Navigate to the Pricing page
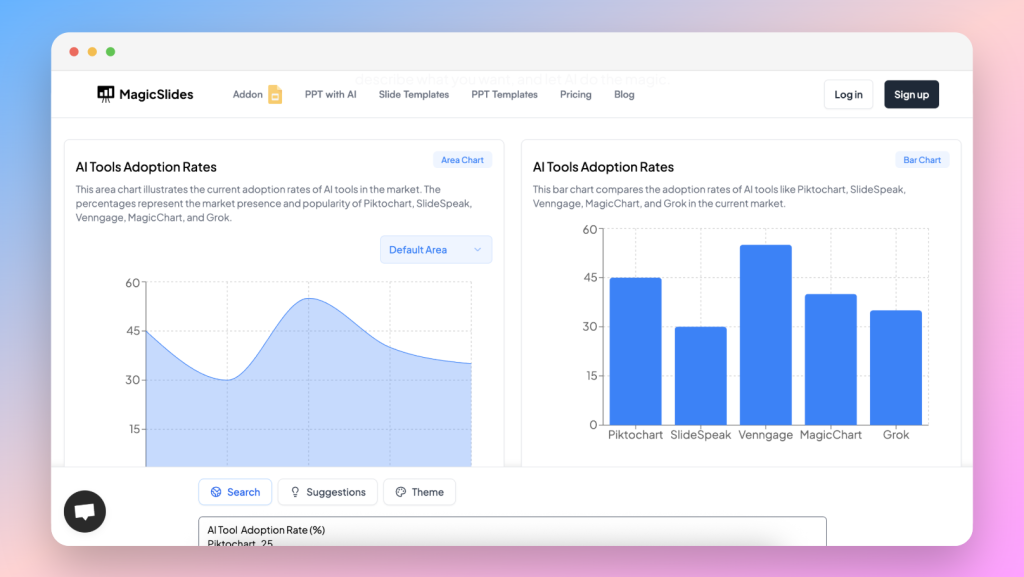Image resolution: width=1024 pixels, height=577 pixels. click(575, 95)
